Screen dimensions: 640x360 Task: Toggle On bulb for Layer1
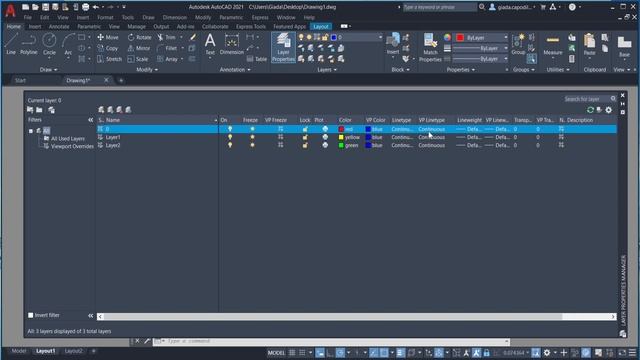(230, 137)
